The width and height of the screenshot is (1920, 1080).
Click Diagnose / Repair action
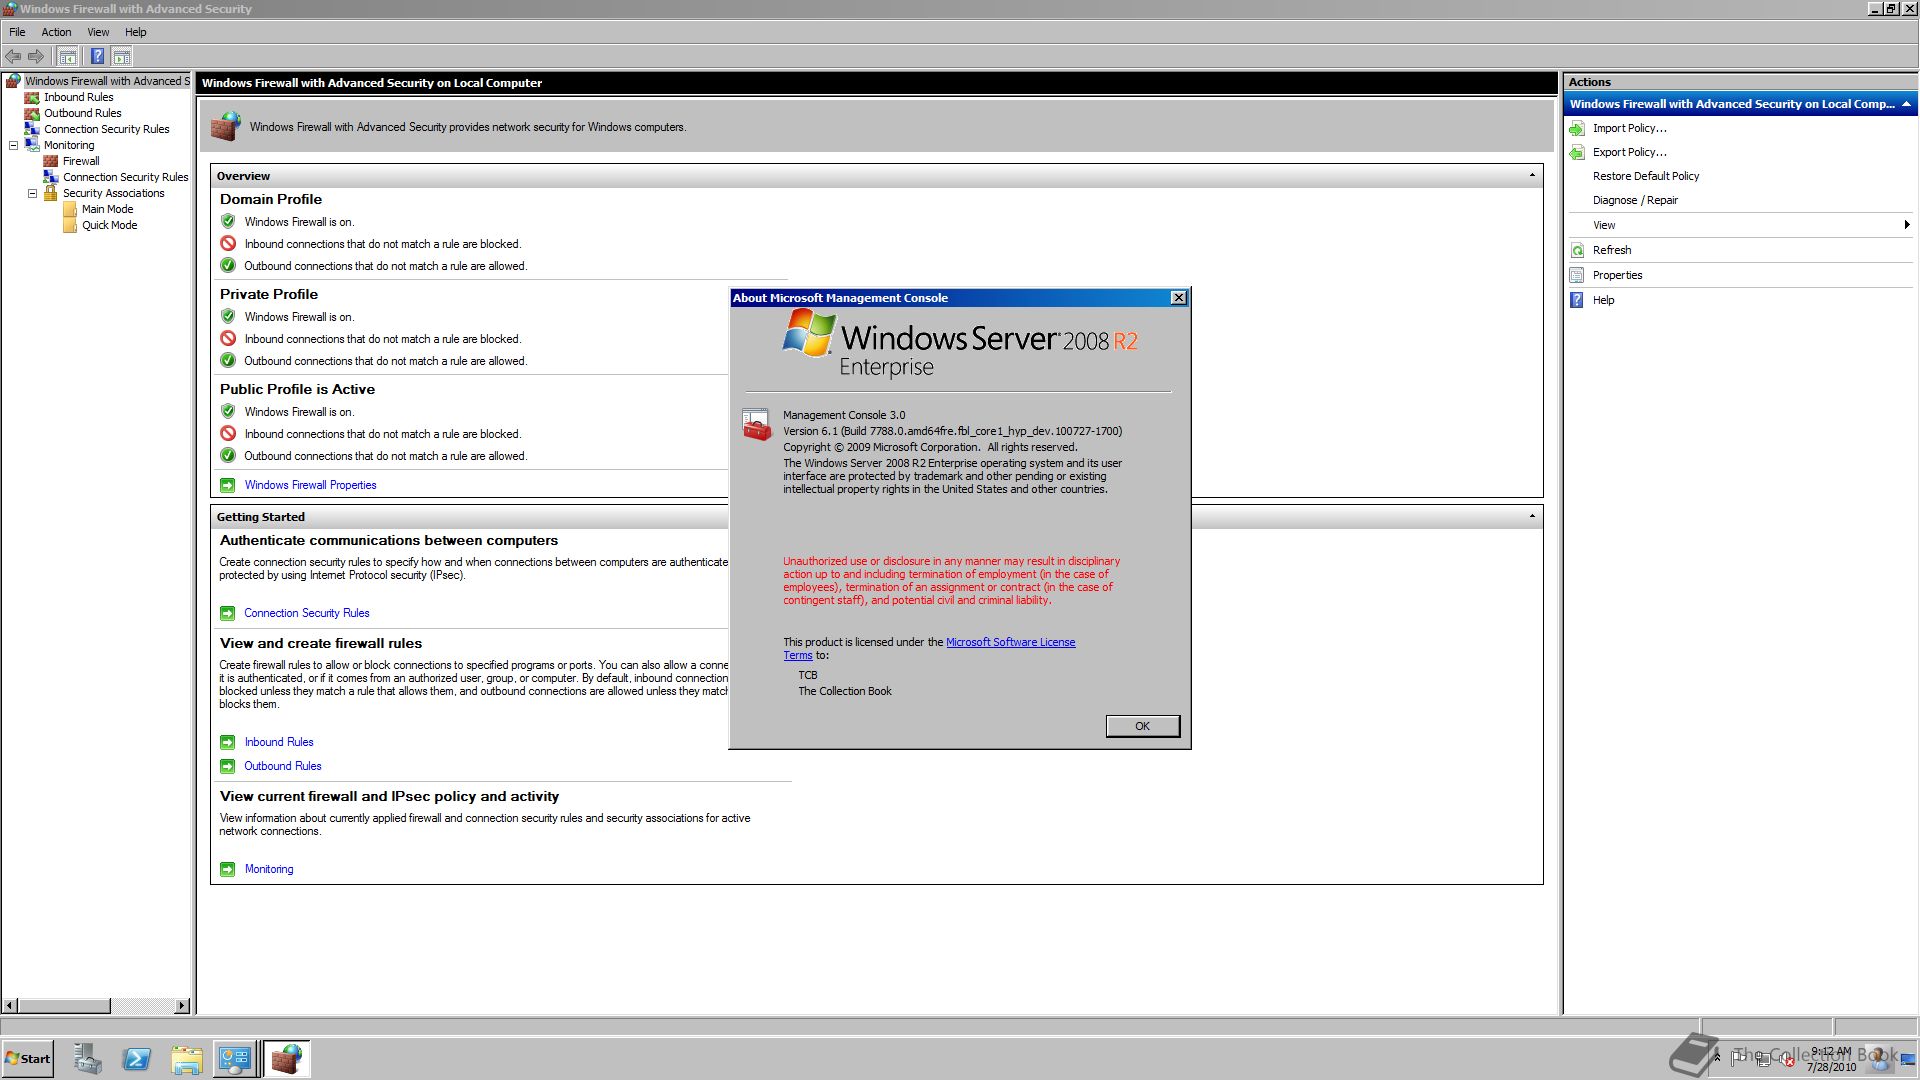pos(1635,200)
